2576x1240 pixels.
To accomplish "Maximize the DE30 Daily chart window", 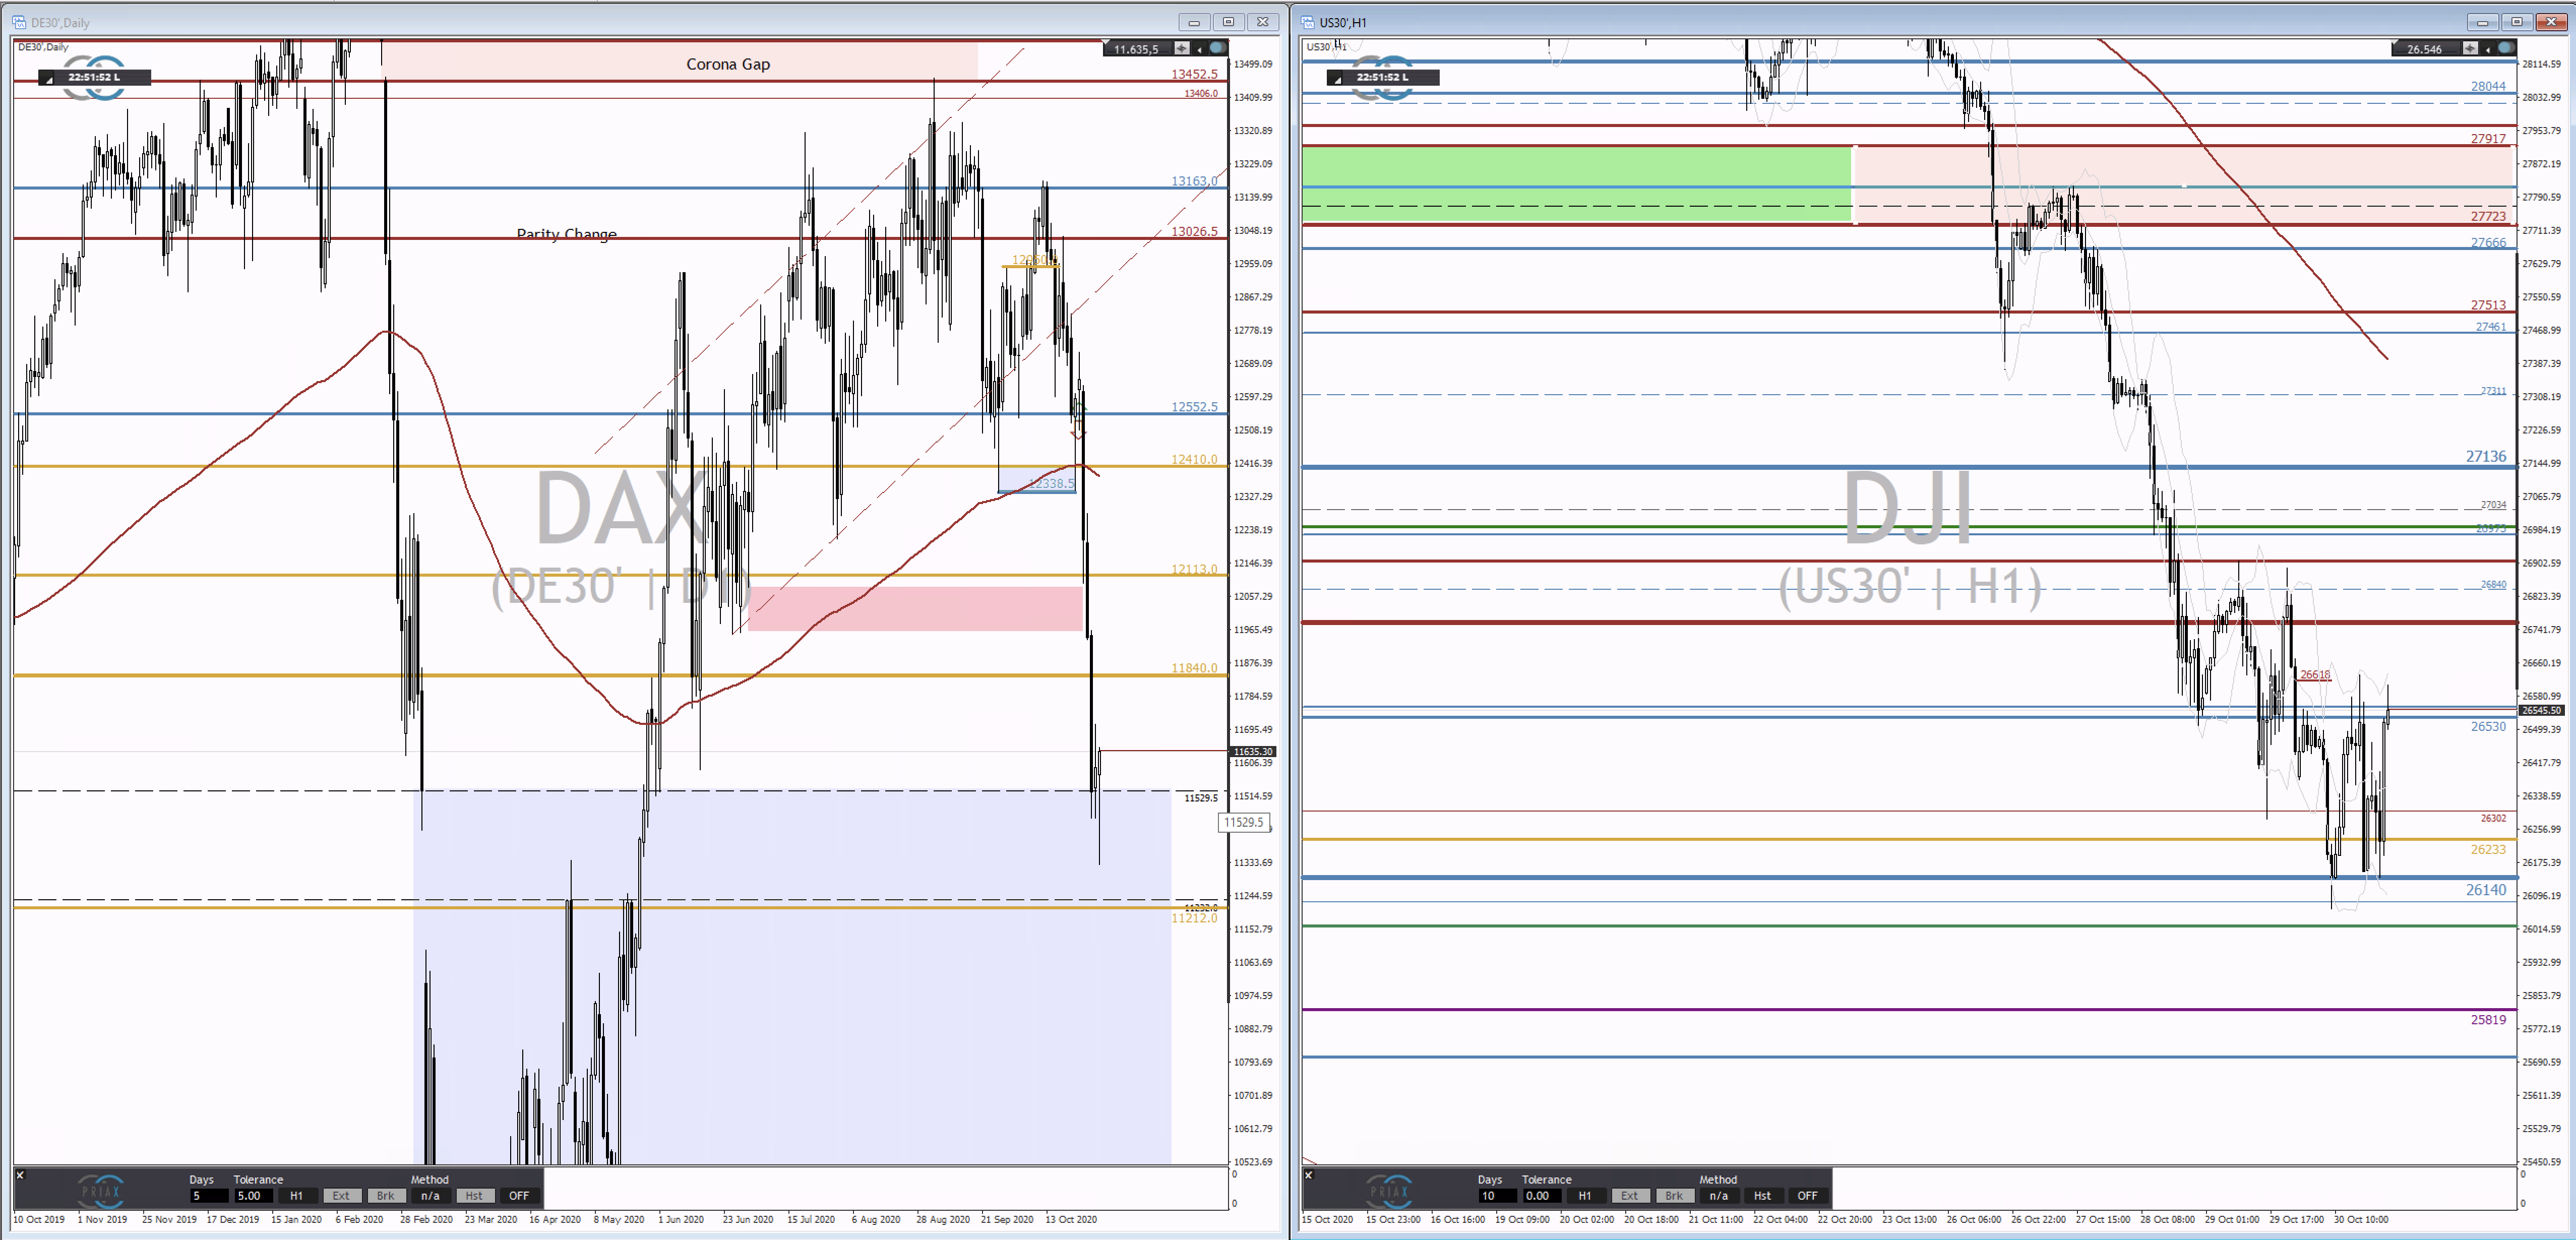I will tap(1228, 22).
